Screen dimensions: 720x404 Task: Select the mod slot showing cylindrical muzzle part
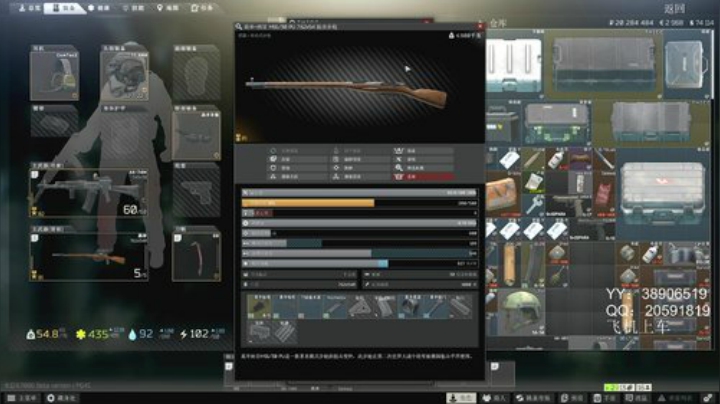410,307
